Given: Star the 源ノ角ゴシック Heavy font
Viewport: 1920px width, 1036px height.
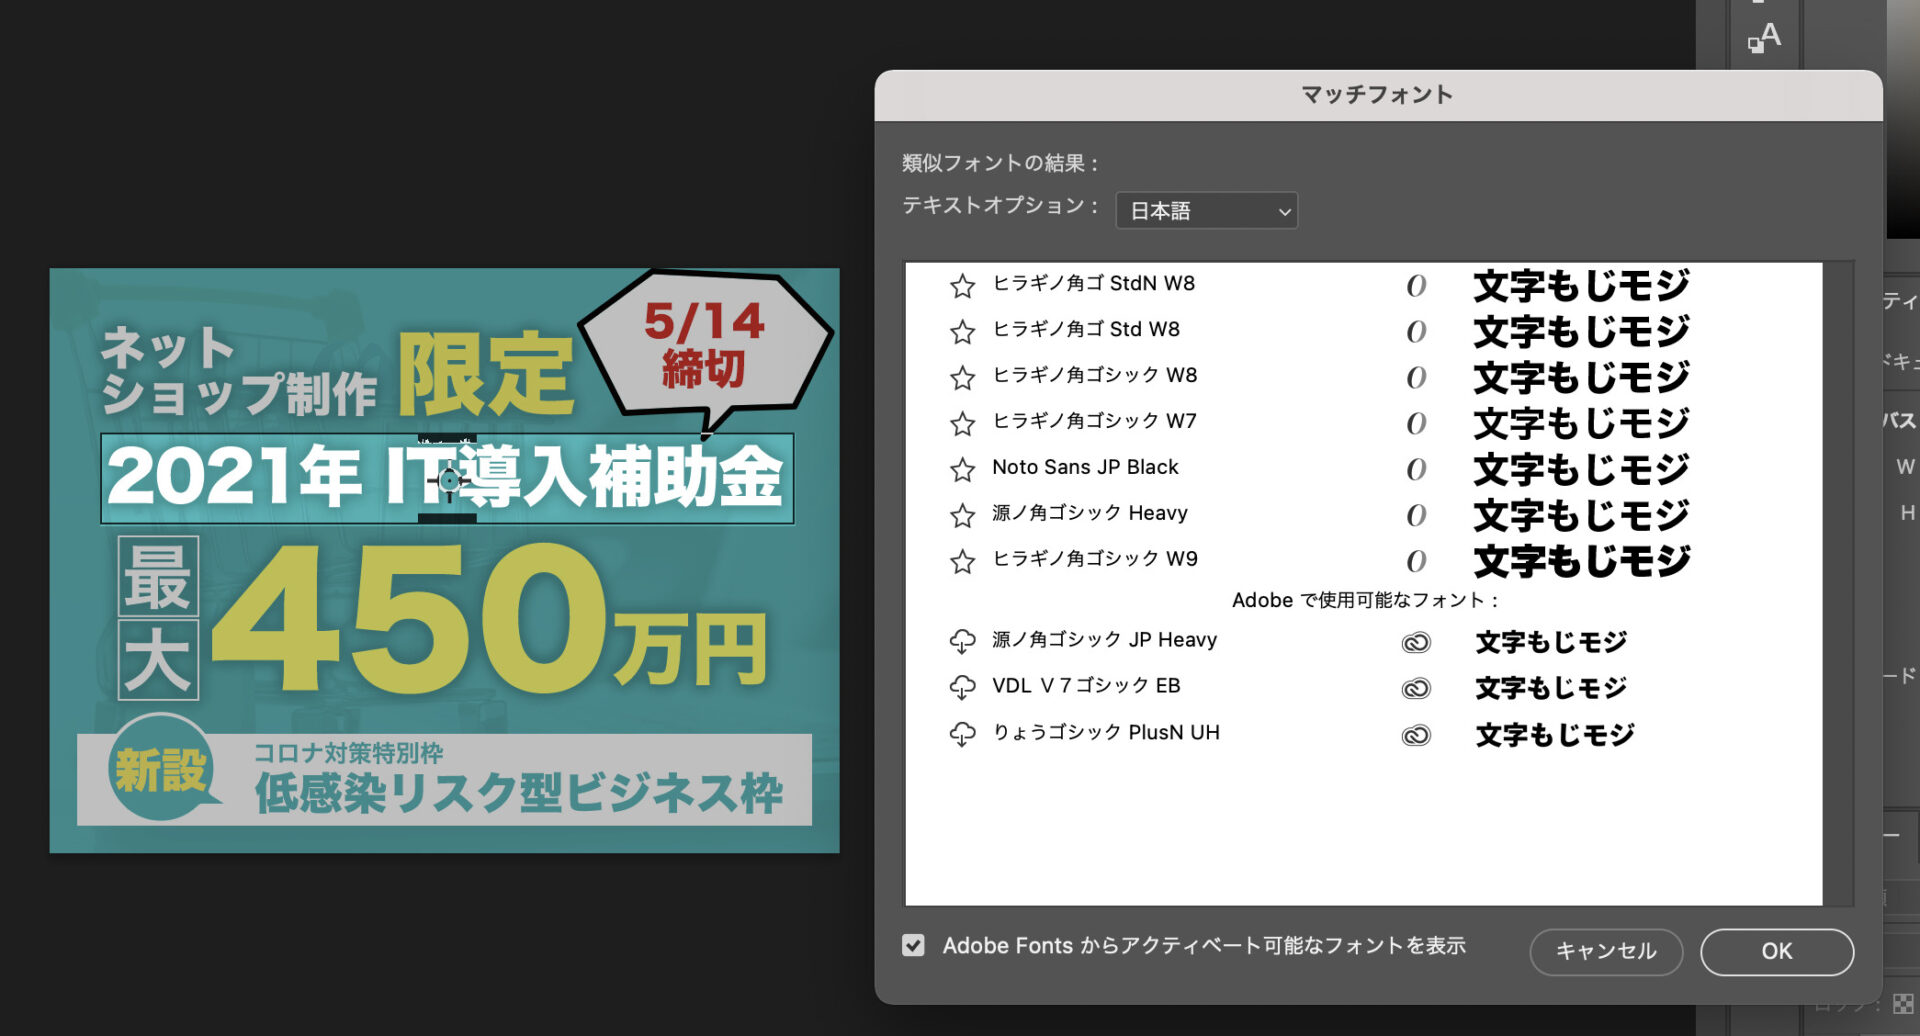Looking at the screenshot, I should [x=962, y=515].
